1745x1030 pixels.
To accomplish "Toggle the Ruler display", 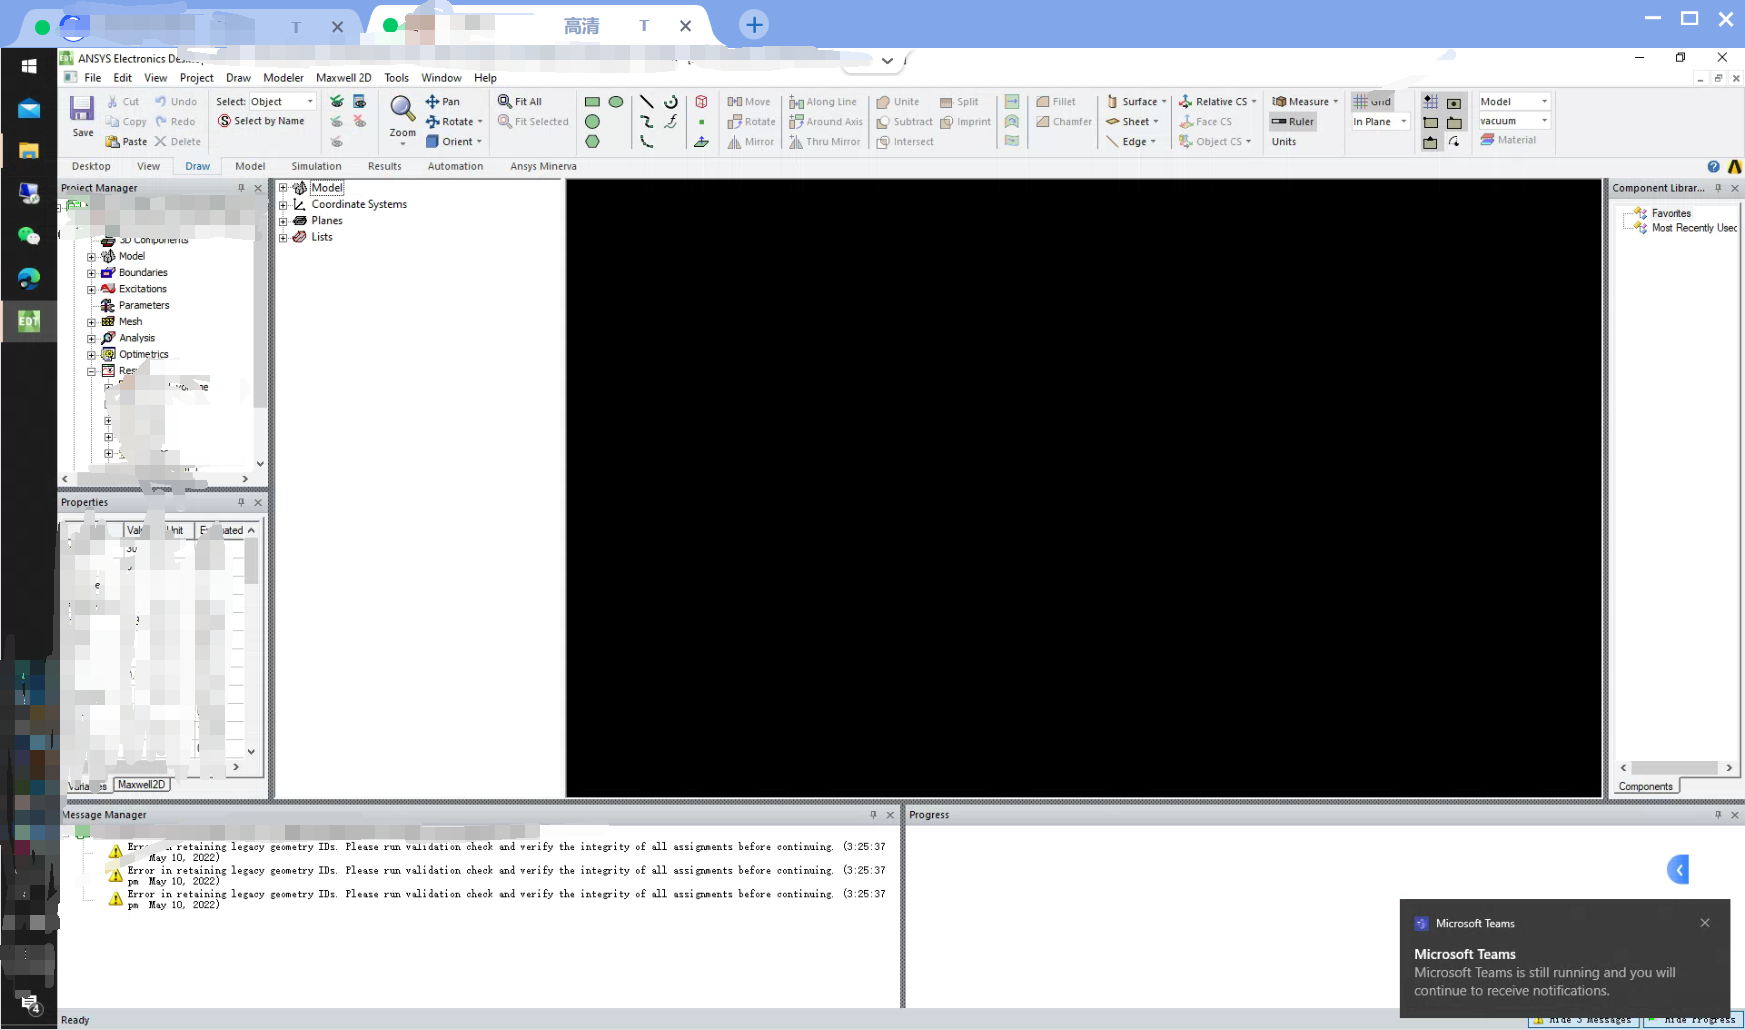I will (x=1293, y=121).
